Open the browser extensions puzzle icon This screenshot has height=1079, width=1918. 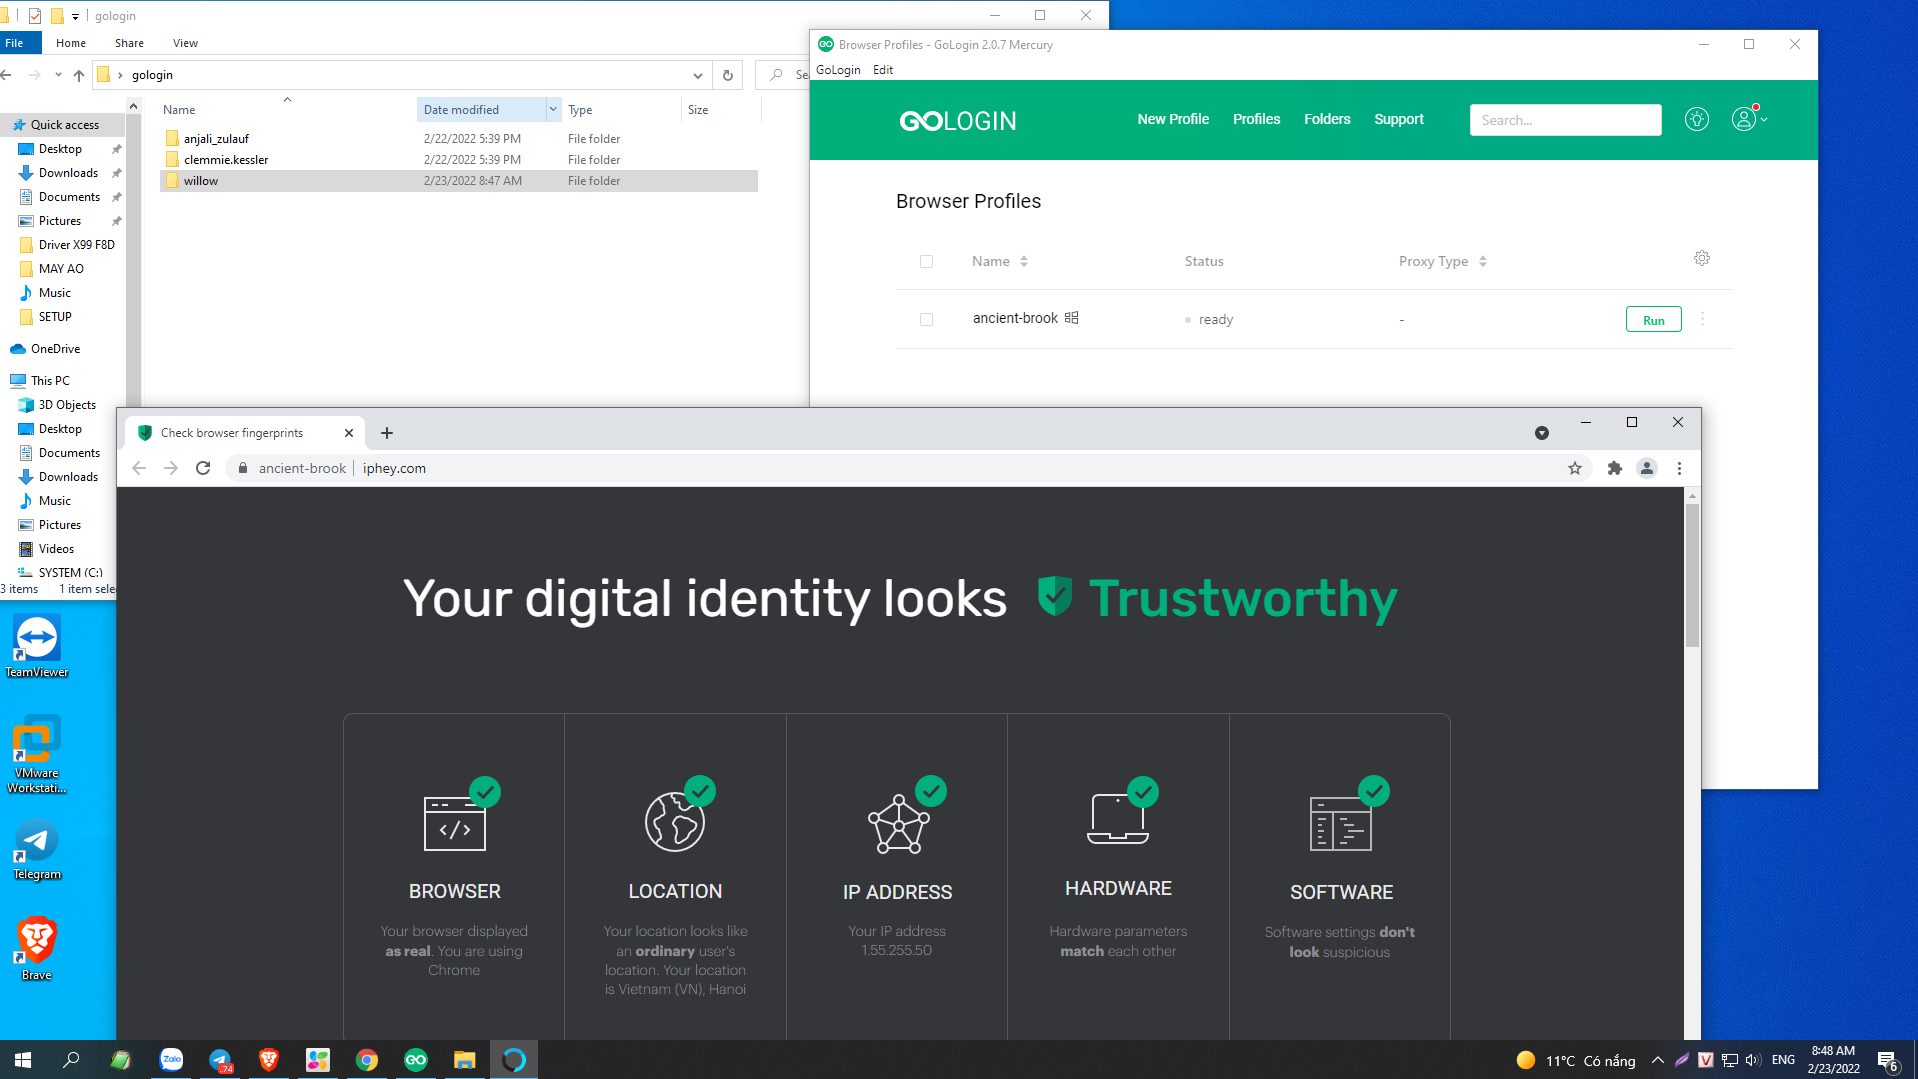(x=1614, y=468)
